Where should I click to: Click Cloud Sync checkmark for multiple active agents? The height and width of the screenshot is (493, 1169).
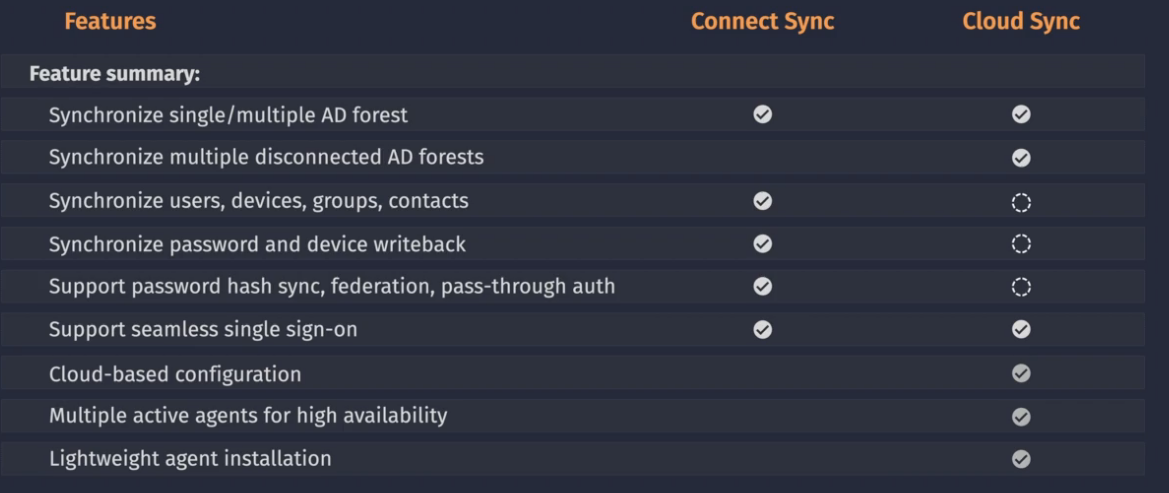click(x=1021, y=417)
